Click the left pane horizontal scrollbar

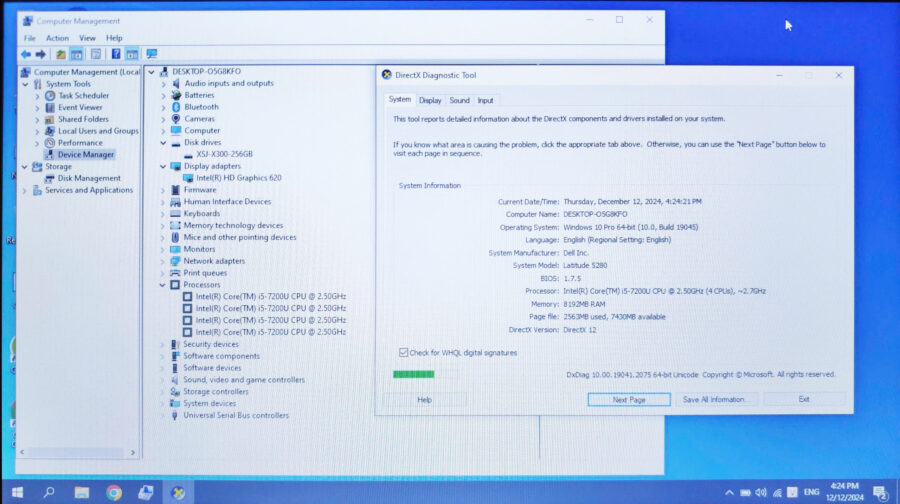coord(76,452)
